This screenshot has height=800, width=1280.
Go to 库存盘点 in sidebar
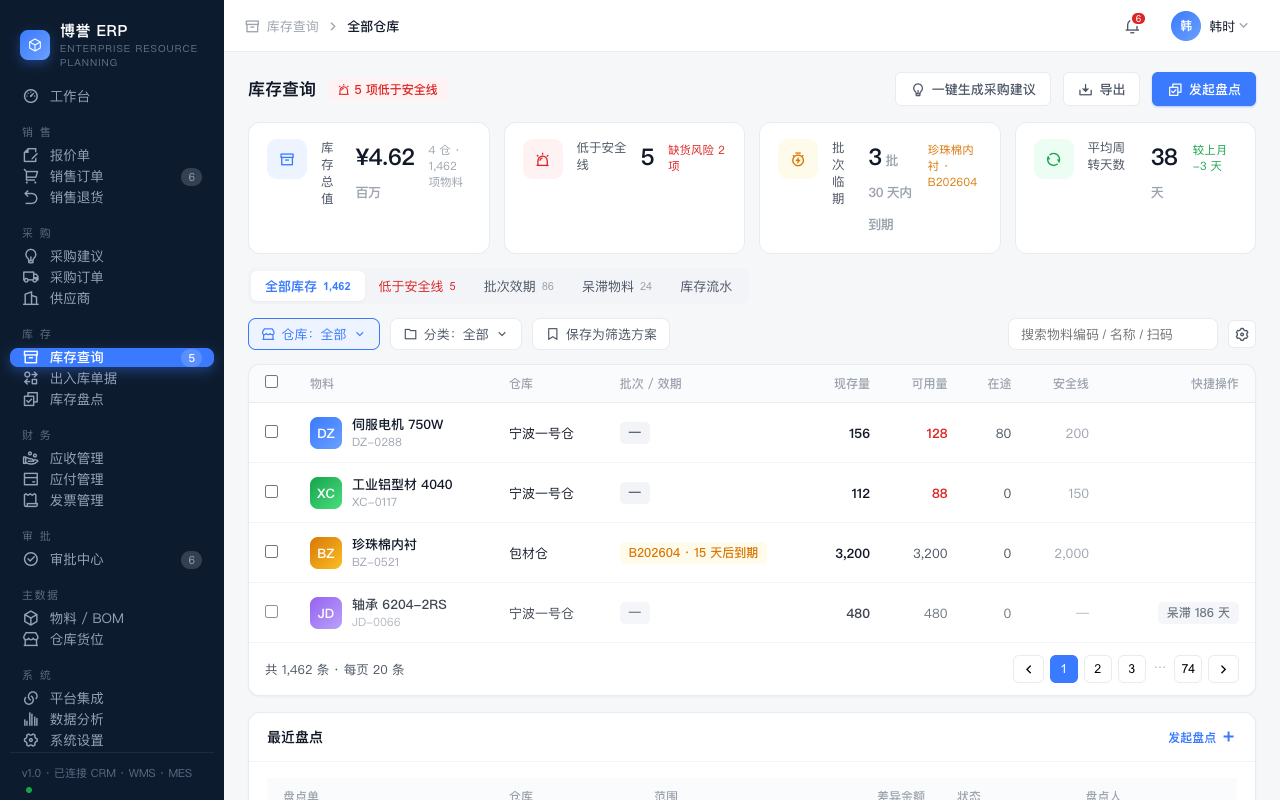112,399
